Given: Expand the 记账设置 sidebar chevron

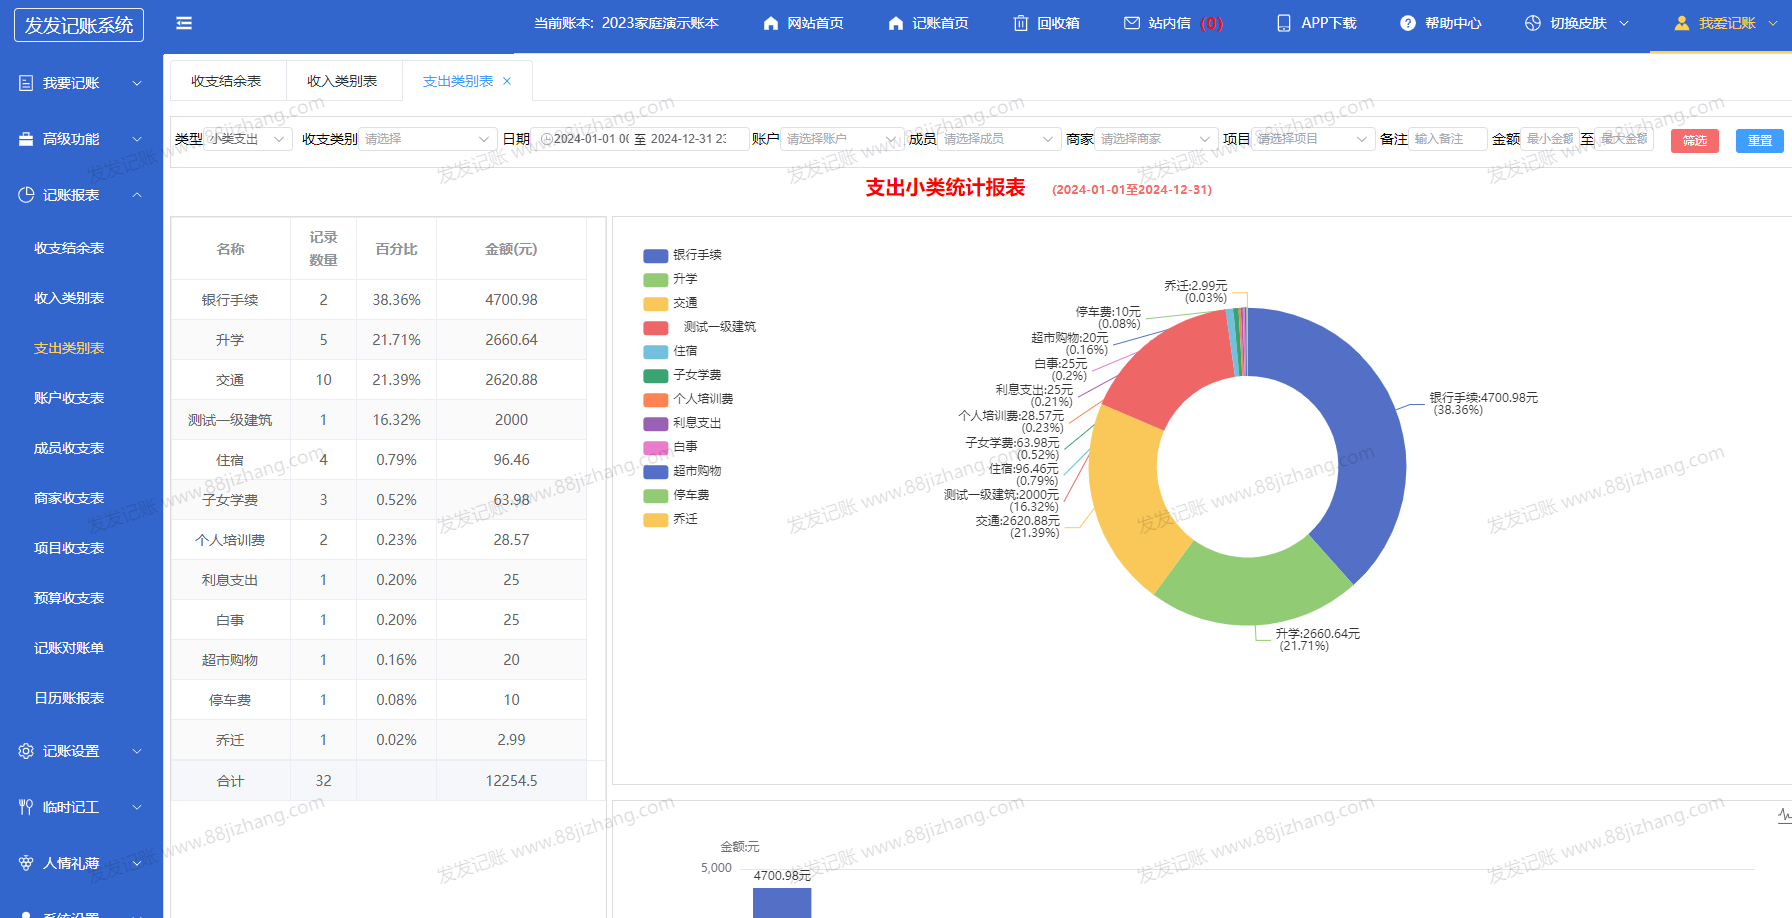Looking at the screenshot, I should (x=137, y=751).
